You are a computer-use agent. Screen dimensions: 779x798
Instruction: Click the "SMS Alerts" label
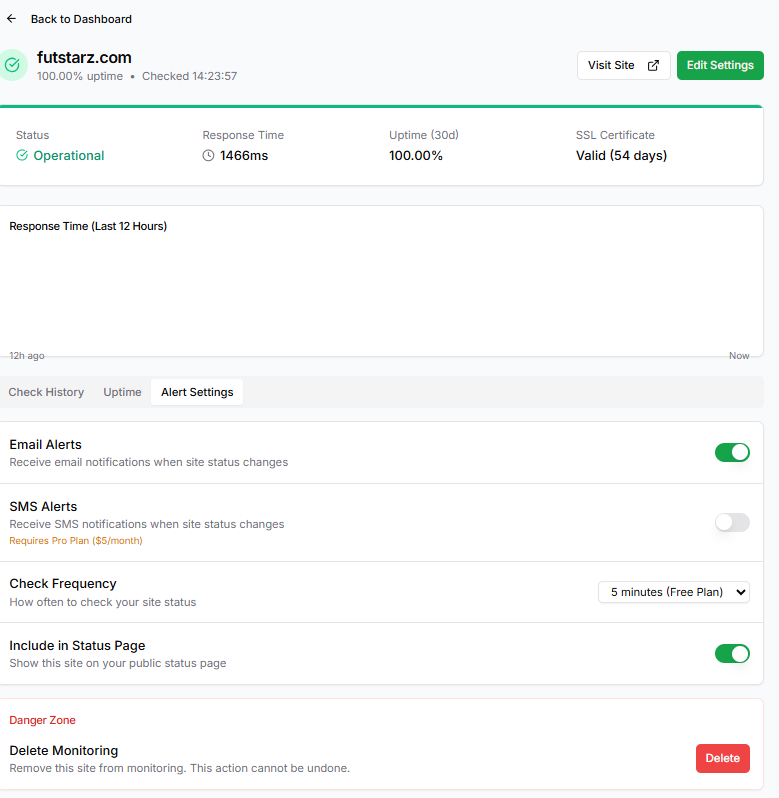pos(43,506)
